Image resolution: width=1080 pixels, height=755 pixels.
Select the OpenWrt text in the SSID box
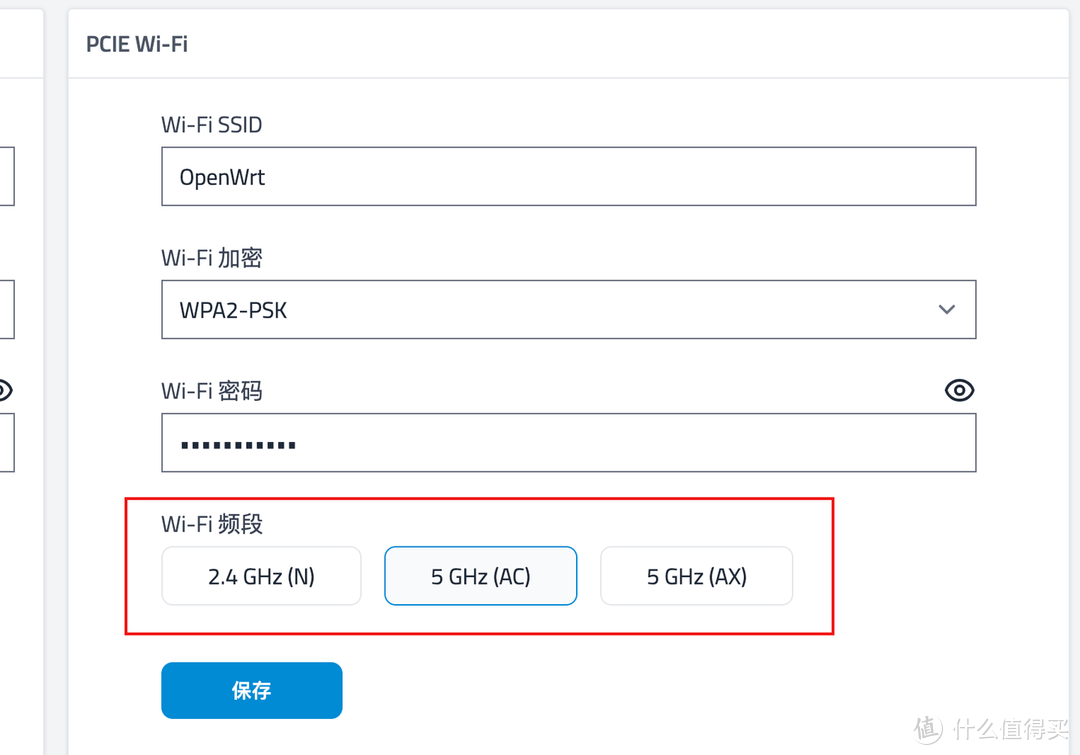[221, 176]
